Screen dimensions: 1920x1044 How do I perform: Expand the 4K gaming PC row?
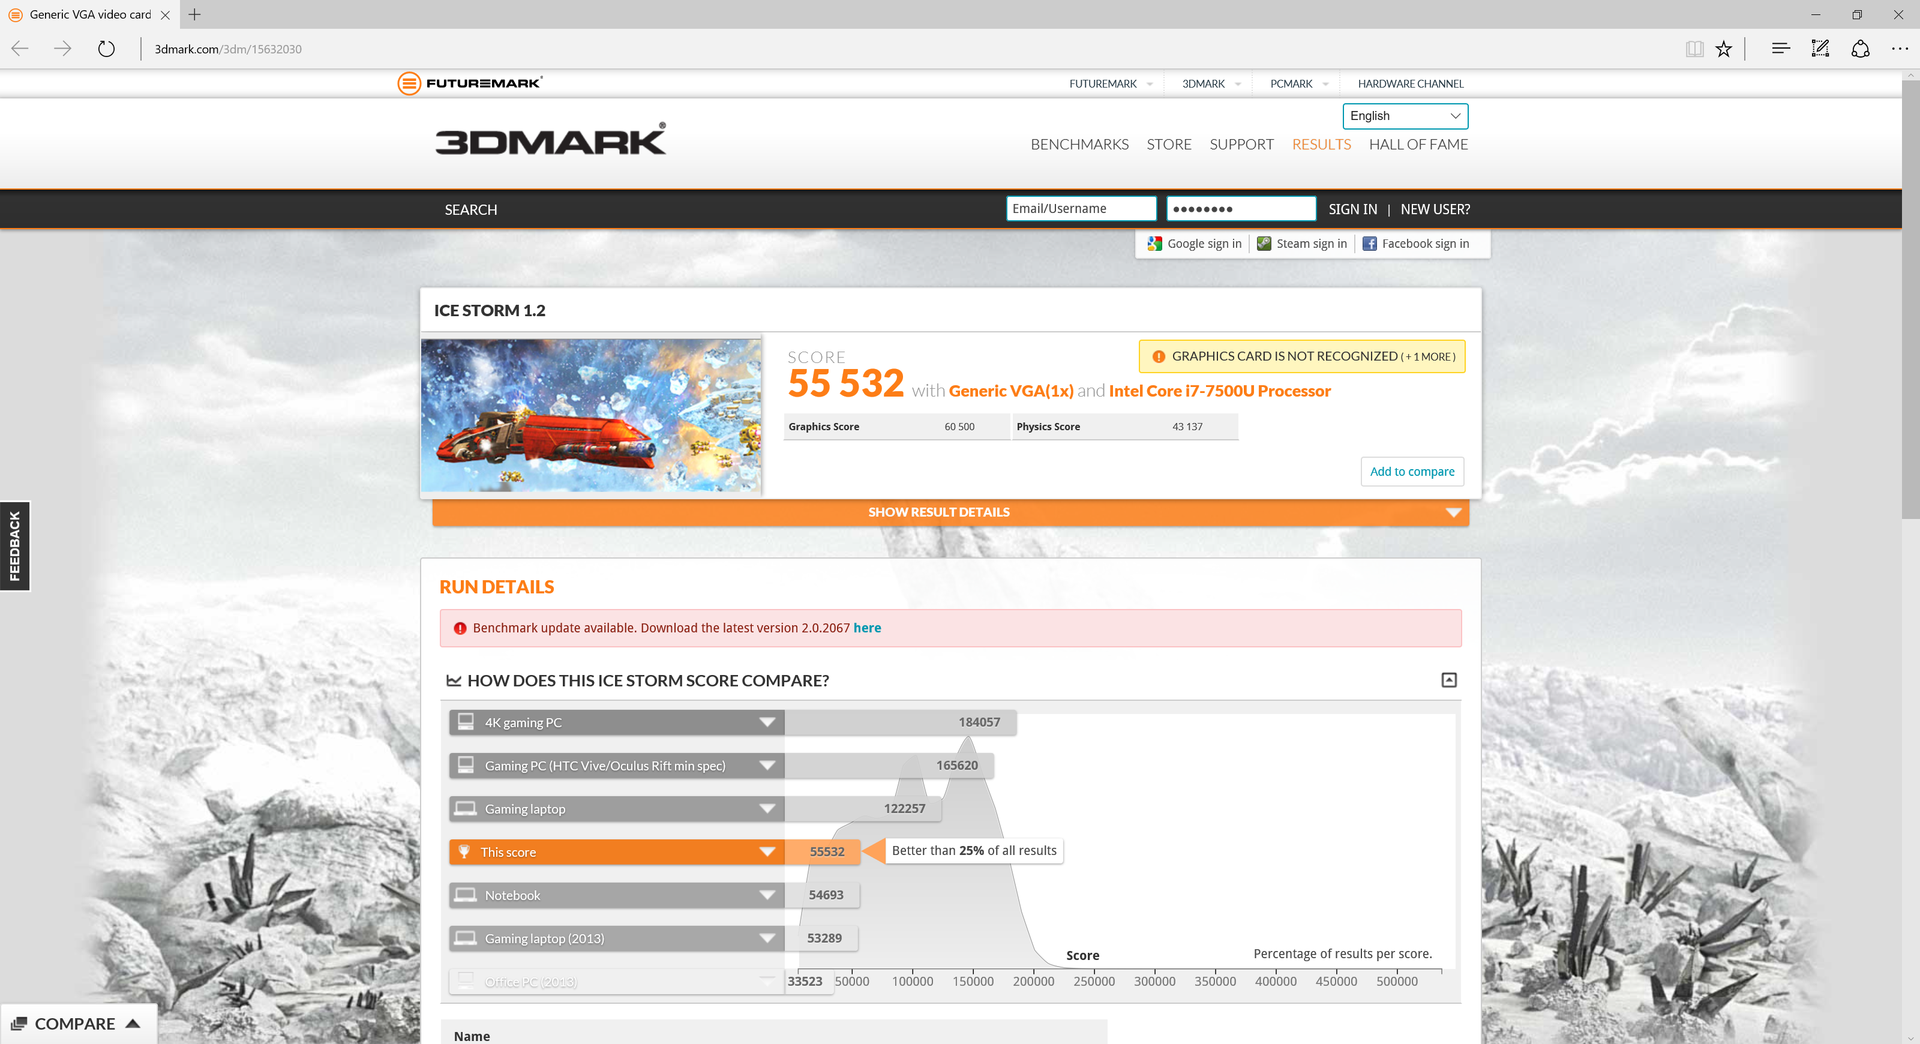(x=767, y=722)
